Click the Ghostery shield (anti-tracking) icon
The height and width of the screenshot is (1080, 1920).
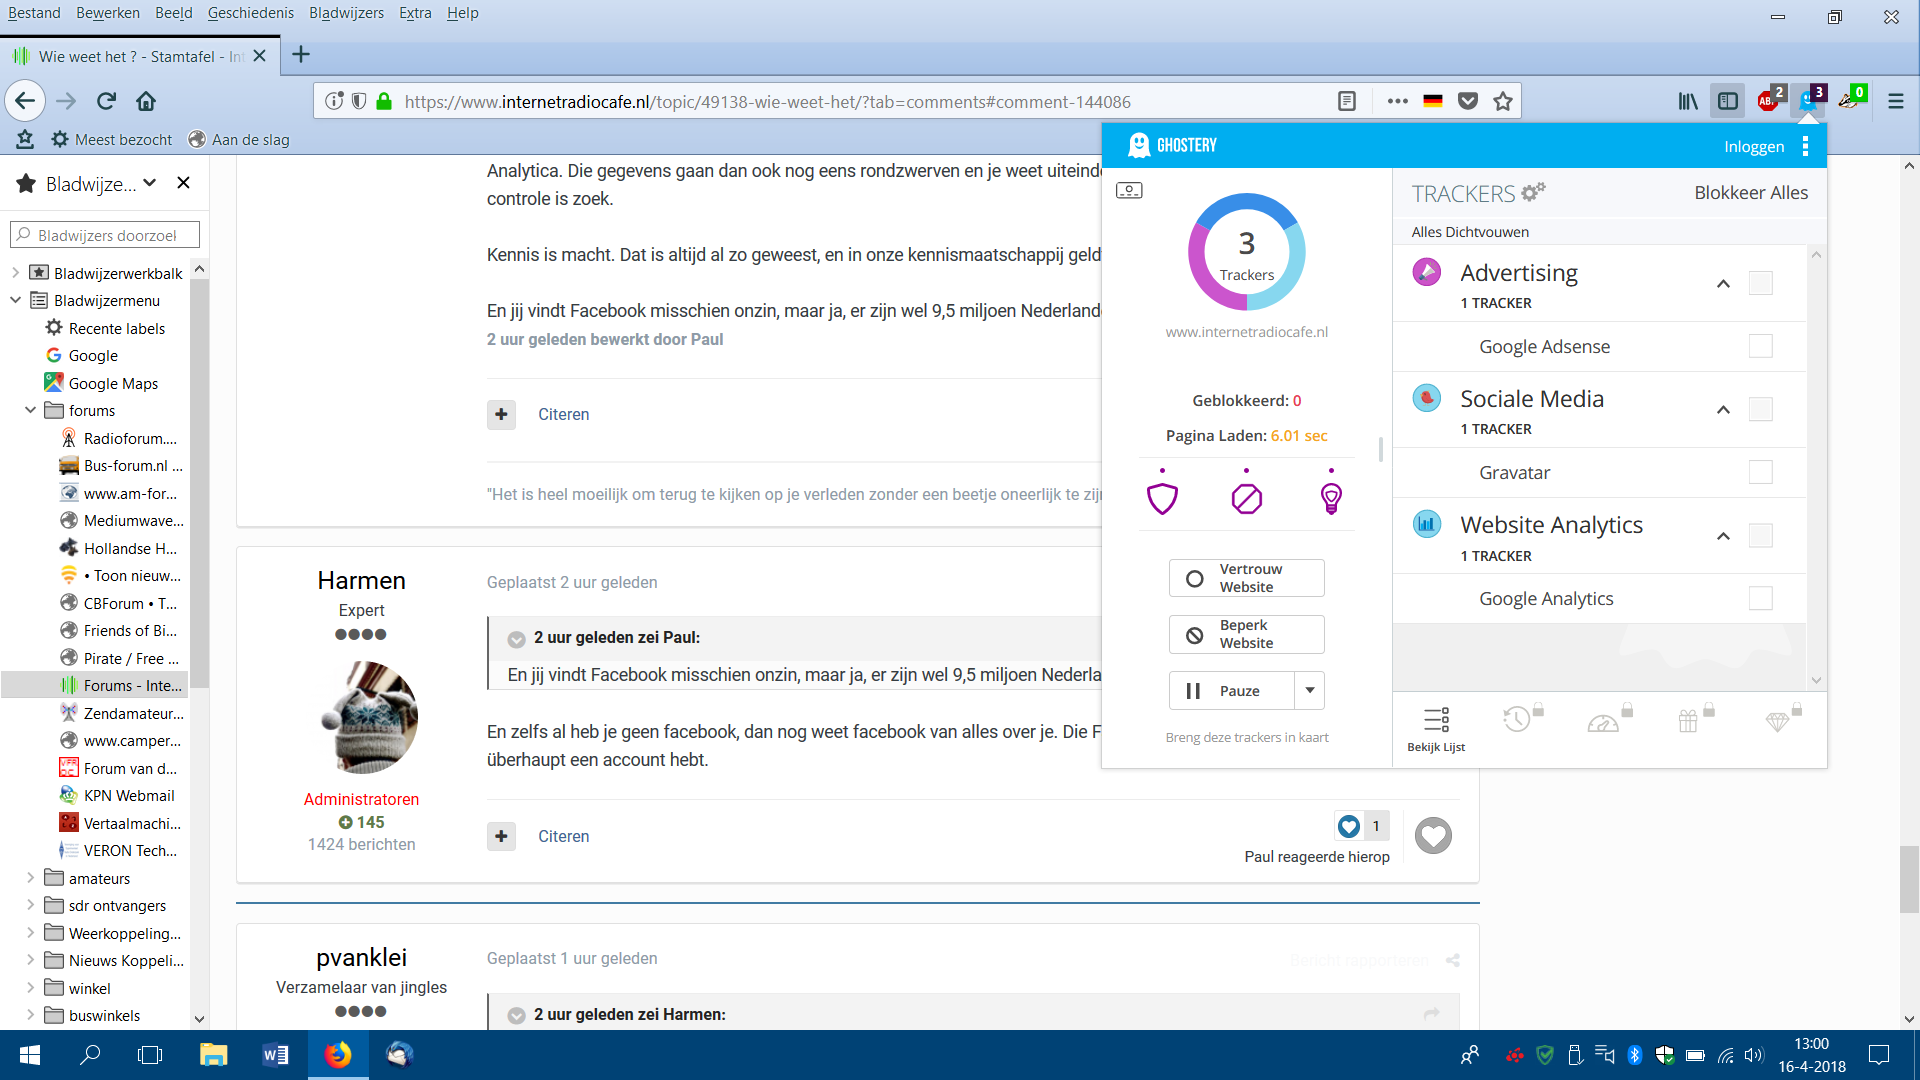coord(1162,497)
